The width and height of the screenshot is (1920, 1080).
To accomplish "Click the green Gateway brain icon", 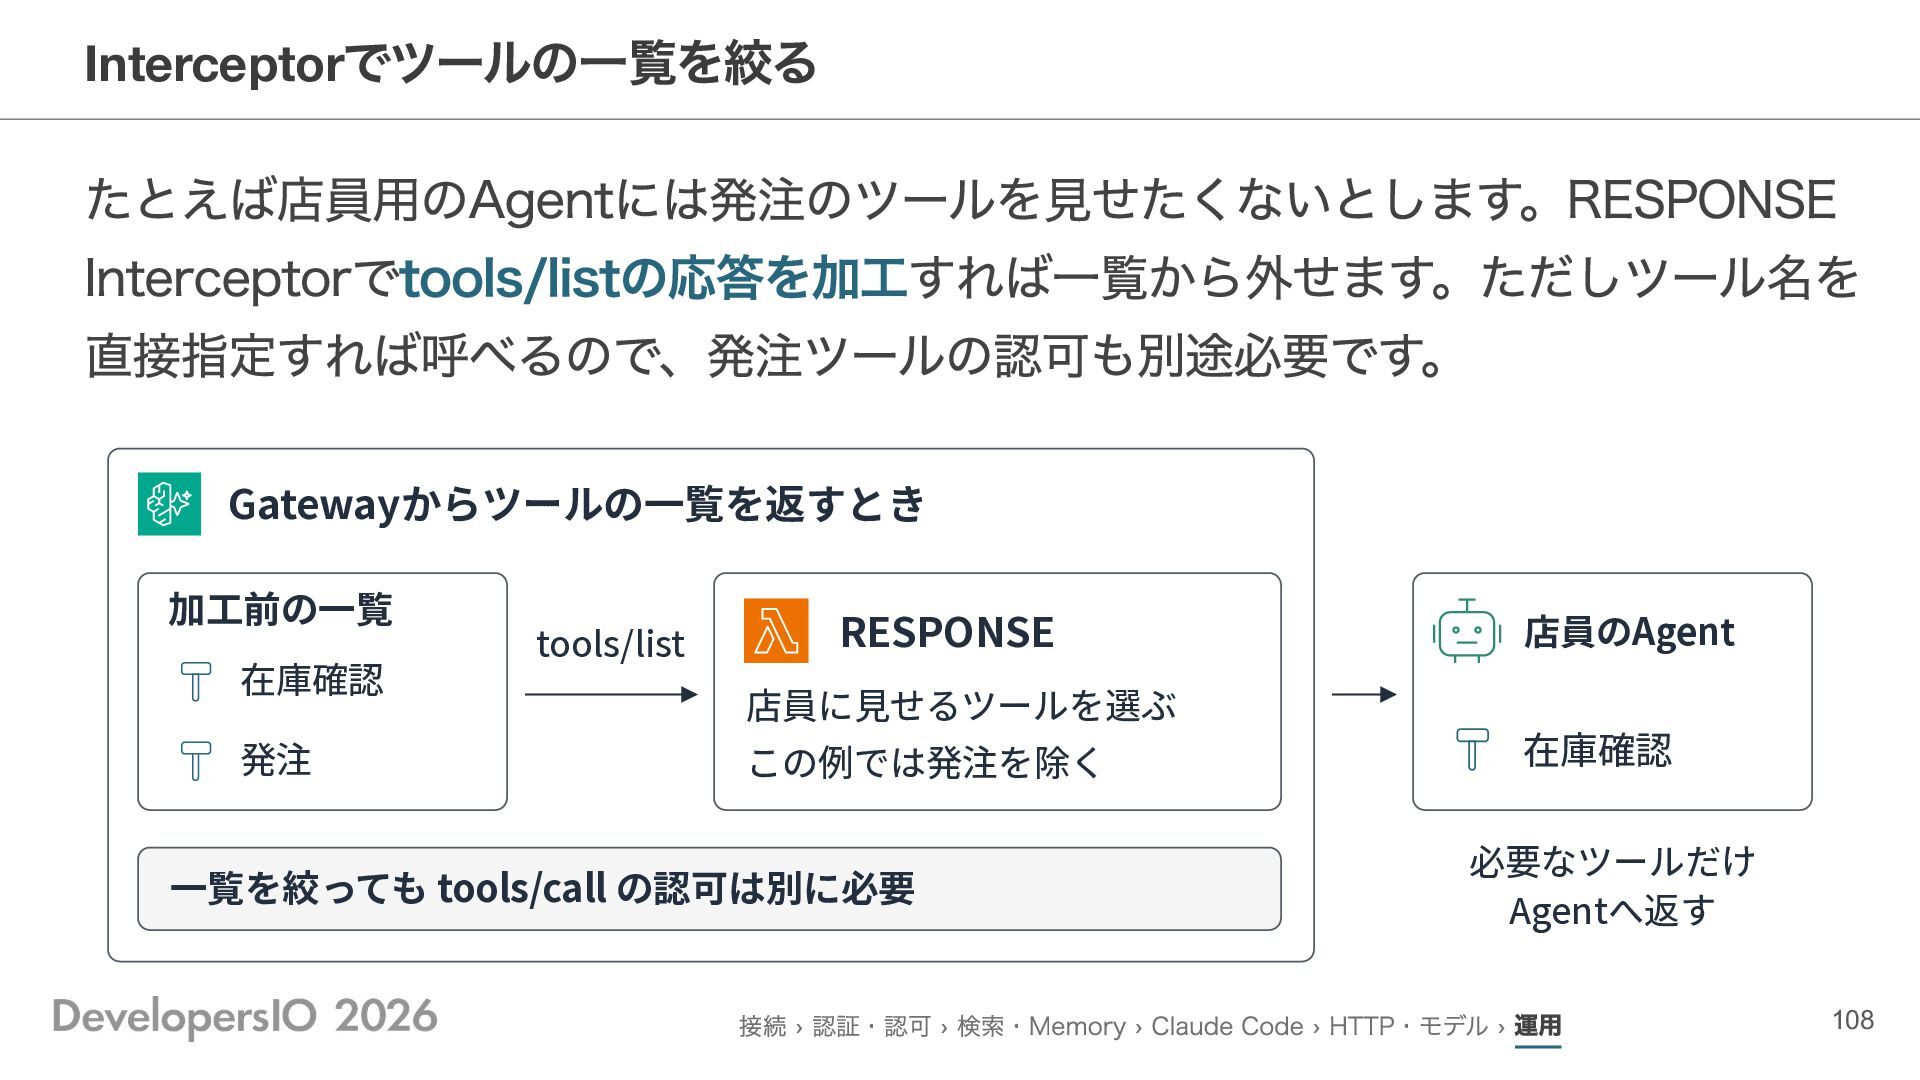I will tap(169, 504).
